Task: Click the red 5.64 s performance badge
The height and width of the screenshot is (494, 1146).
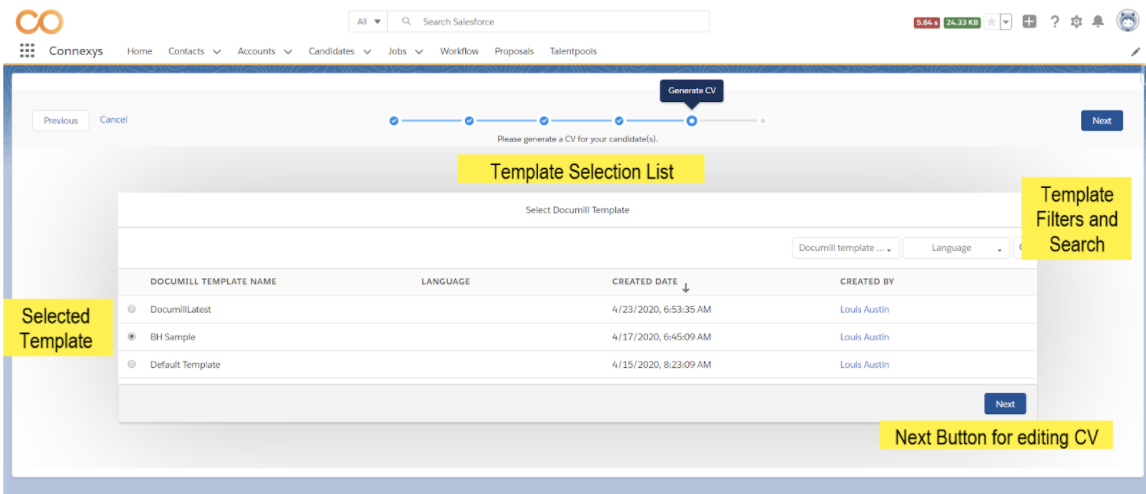Action: pos(927,23)
